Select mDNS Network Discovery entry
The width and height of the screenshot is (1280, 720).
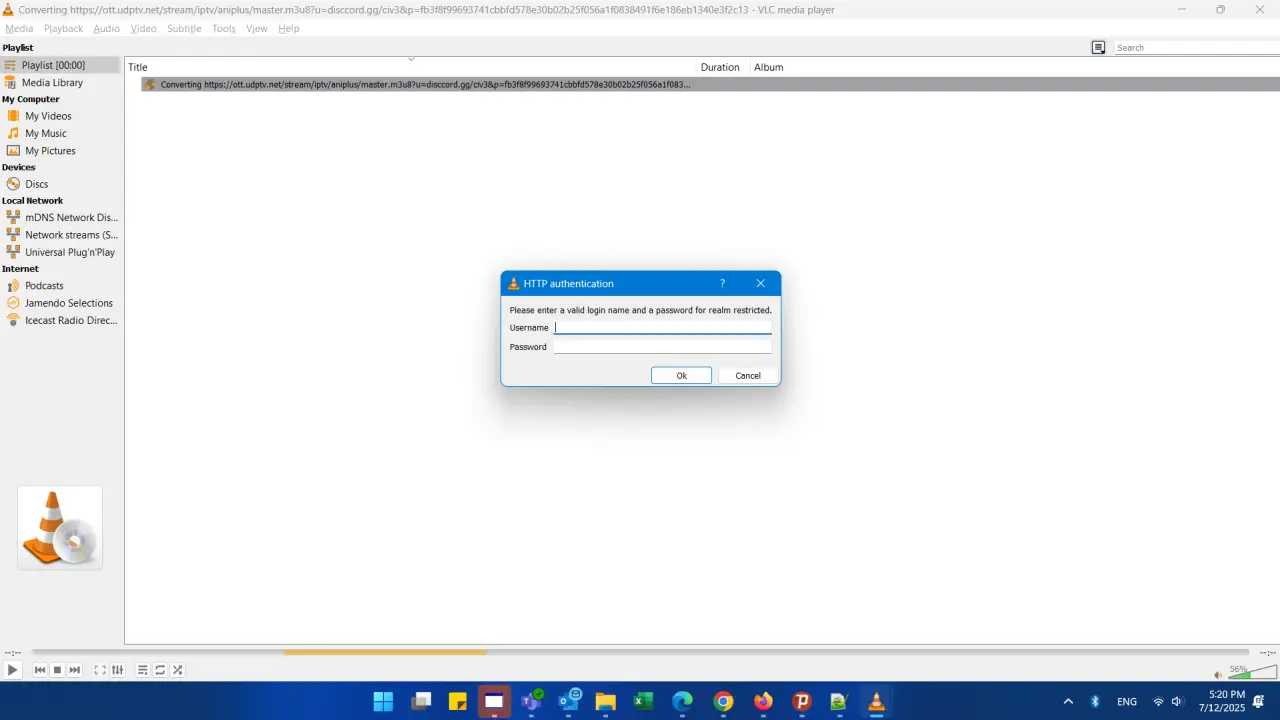61,217
